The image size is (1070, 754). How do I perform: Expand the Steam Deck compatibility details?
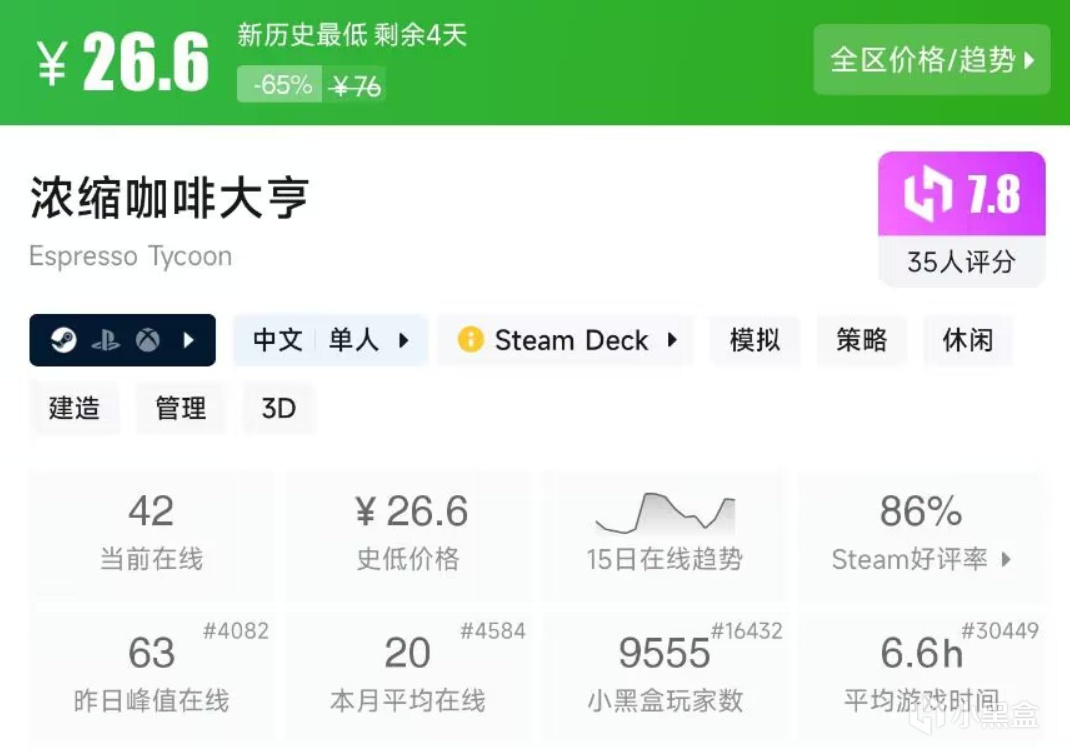tap(673, 340)
